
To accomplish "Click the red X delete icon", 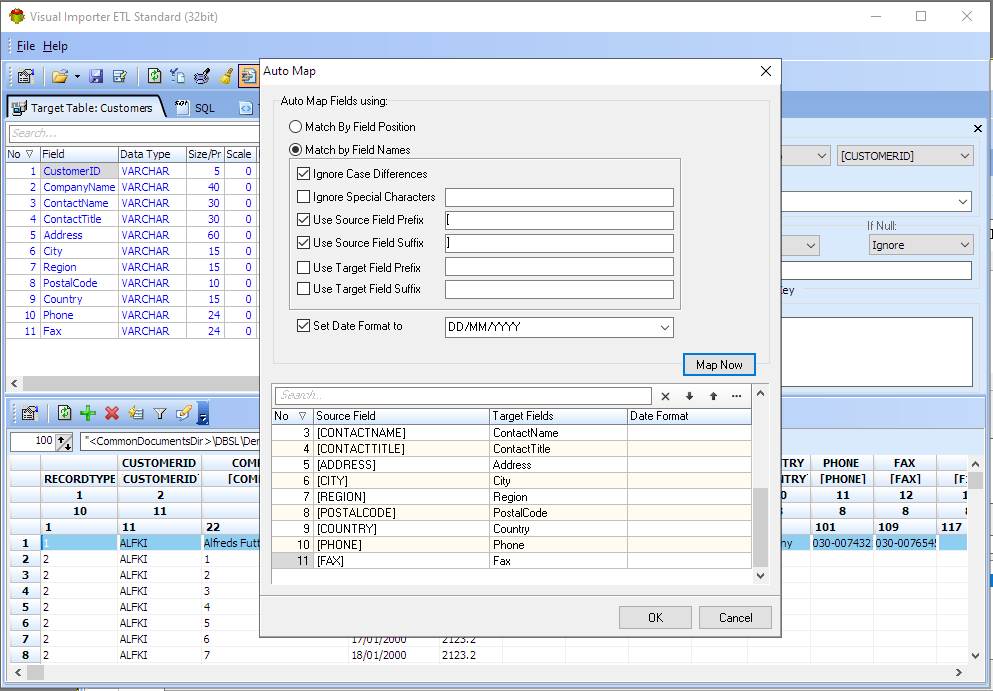I will [112, 413].
